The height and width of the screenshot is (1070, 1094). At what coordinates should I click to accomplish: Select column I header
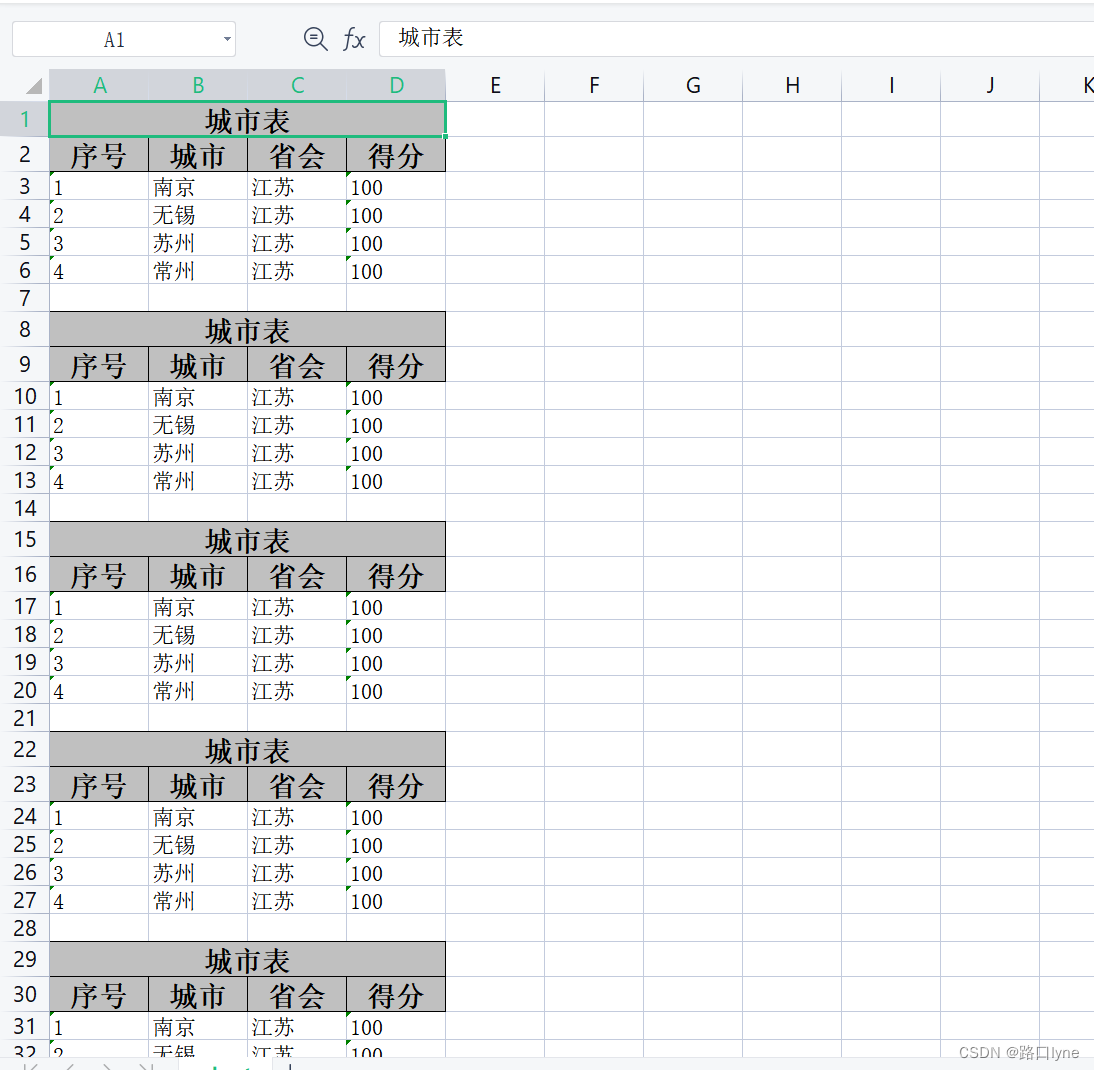[x=892, y=85]
